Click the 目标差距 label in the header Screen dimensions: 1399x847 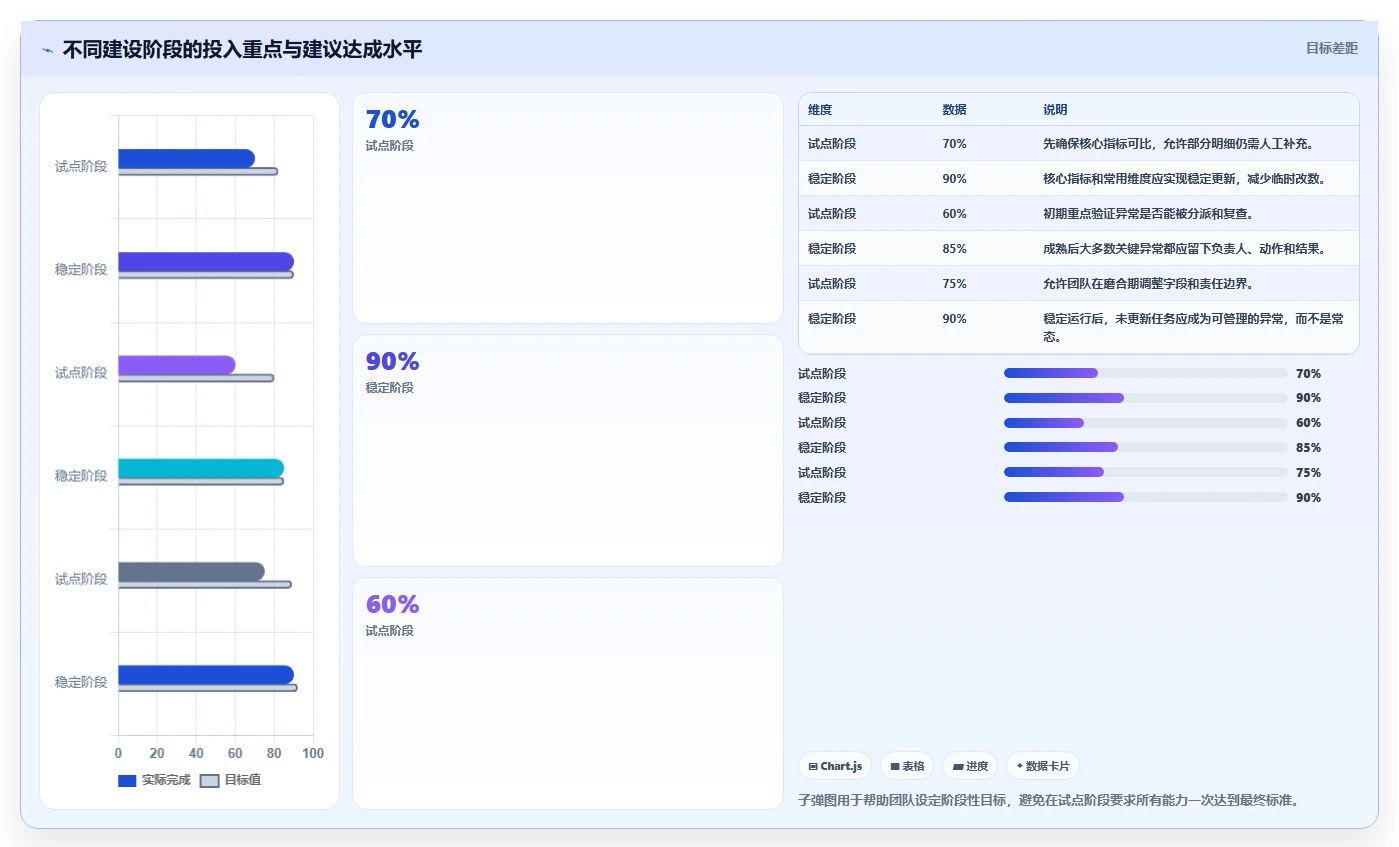1331,48
